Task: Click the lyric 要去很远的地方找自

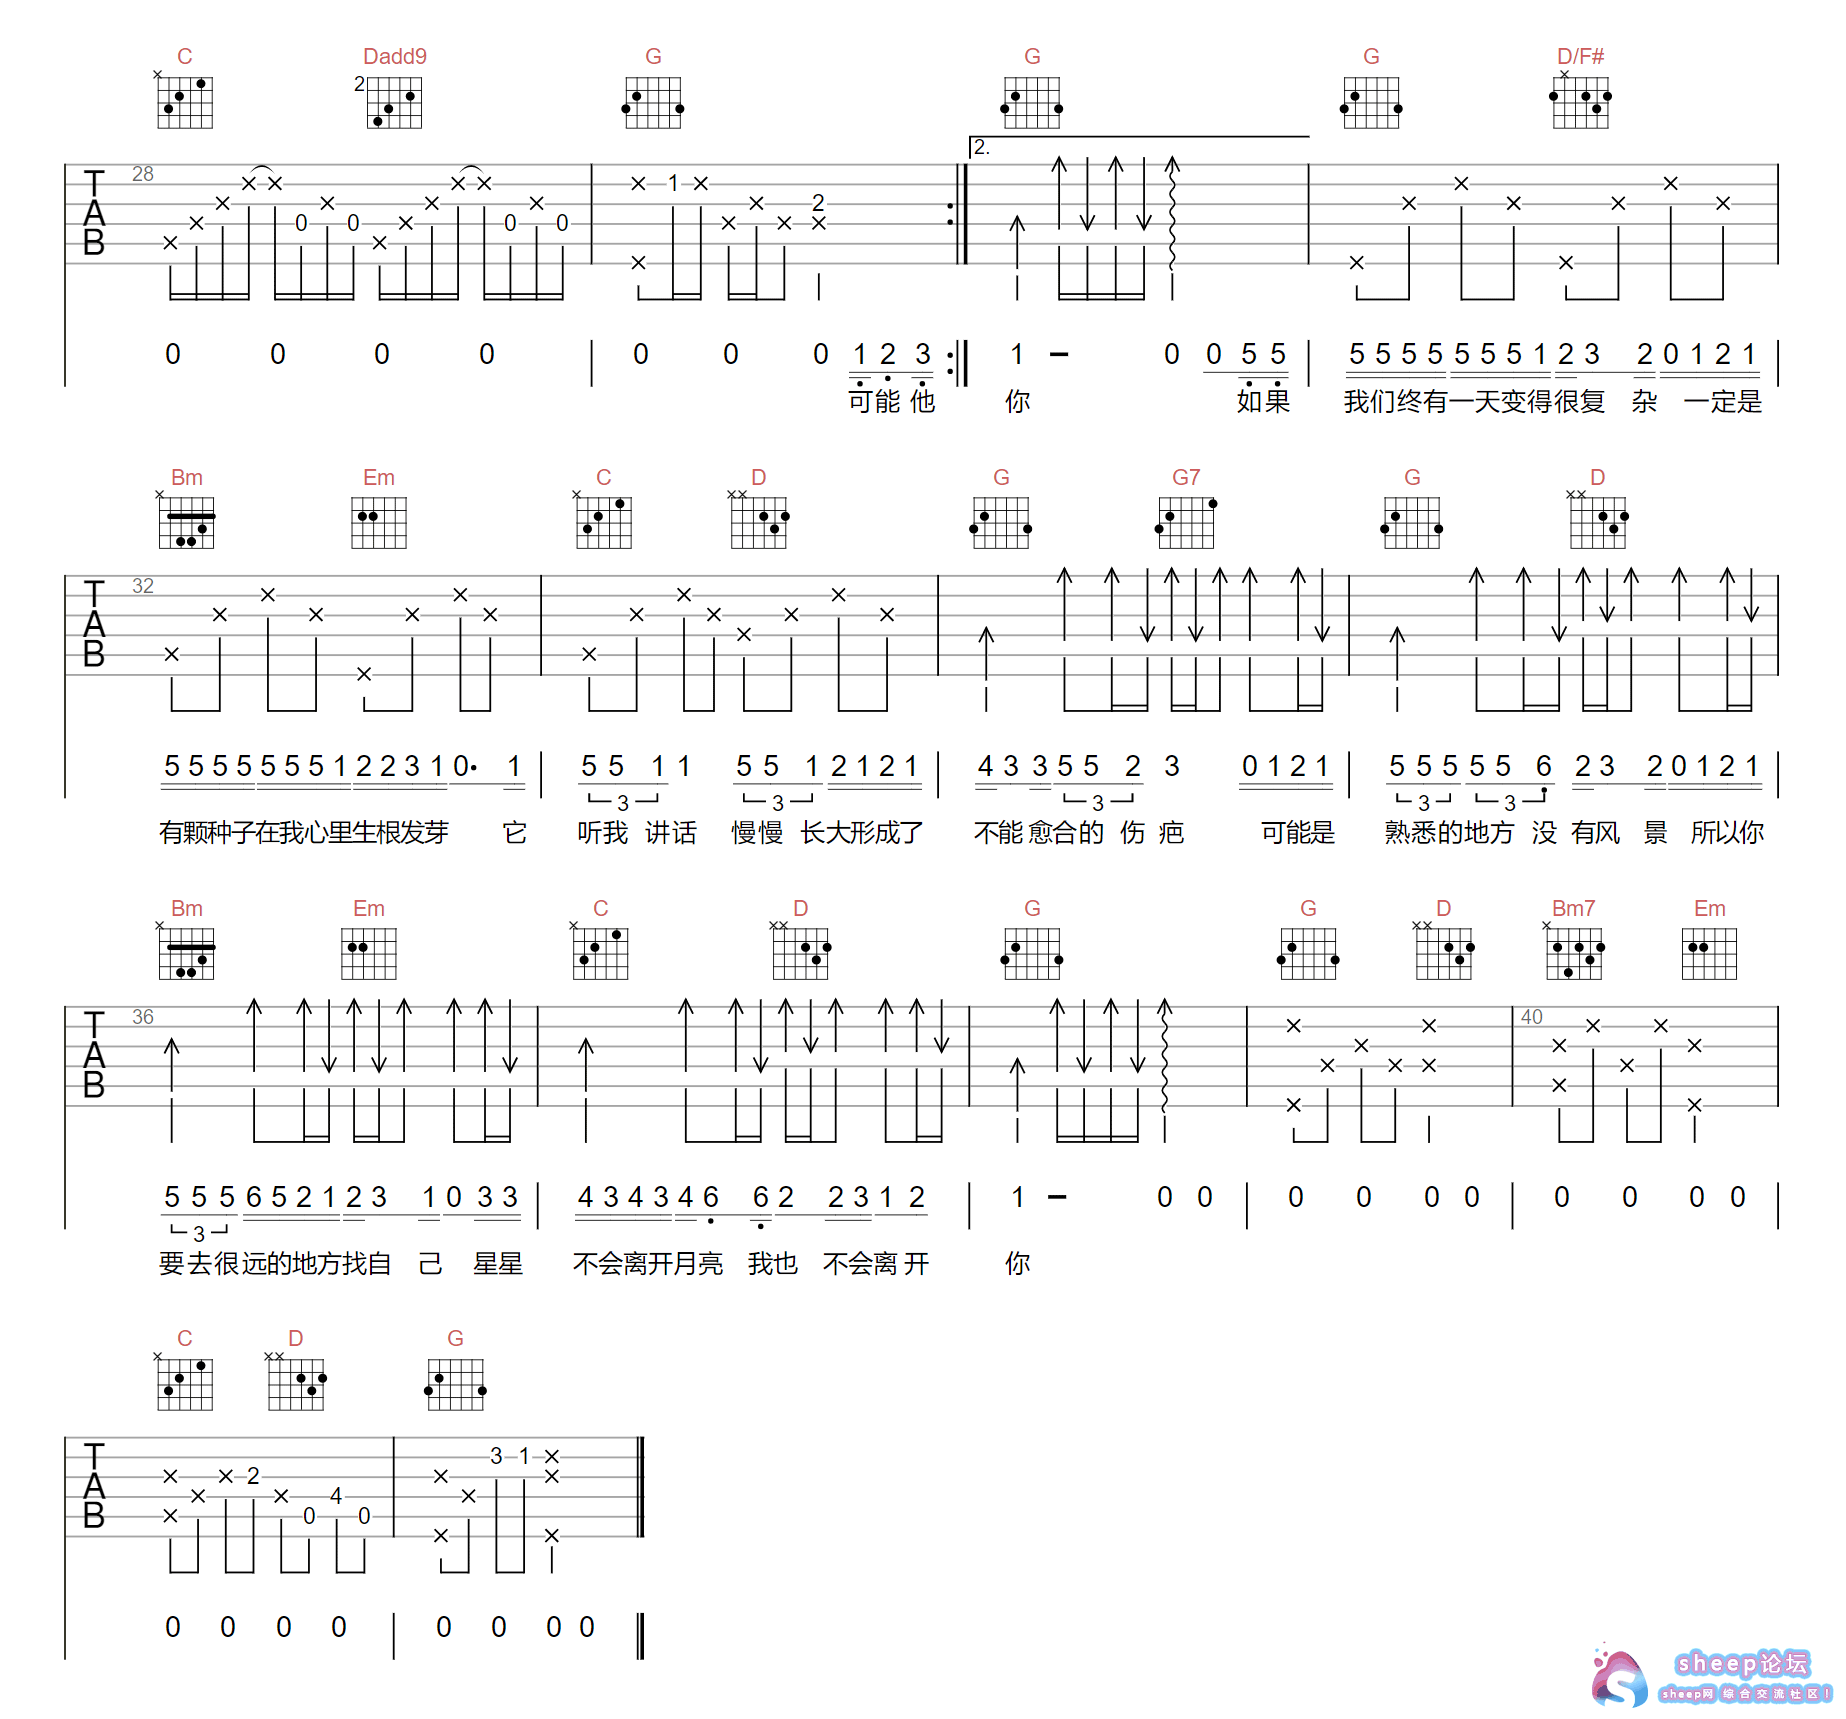Action: click(x=275, y=1264)
